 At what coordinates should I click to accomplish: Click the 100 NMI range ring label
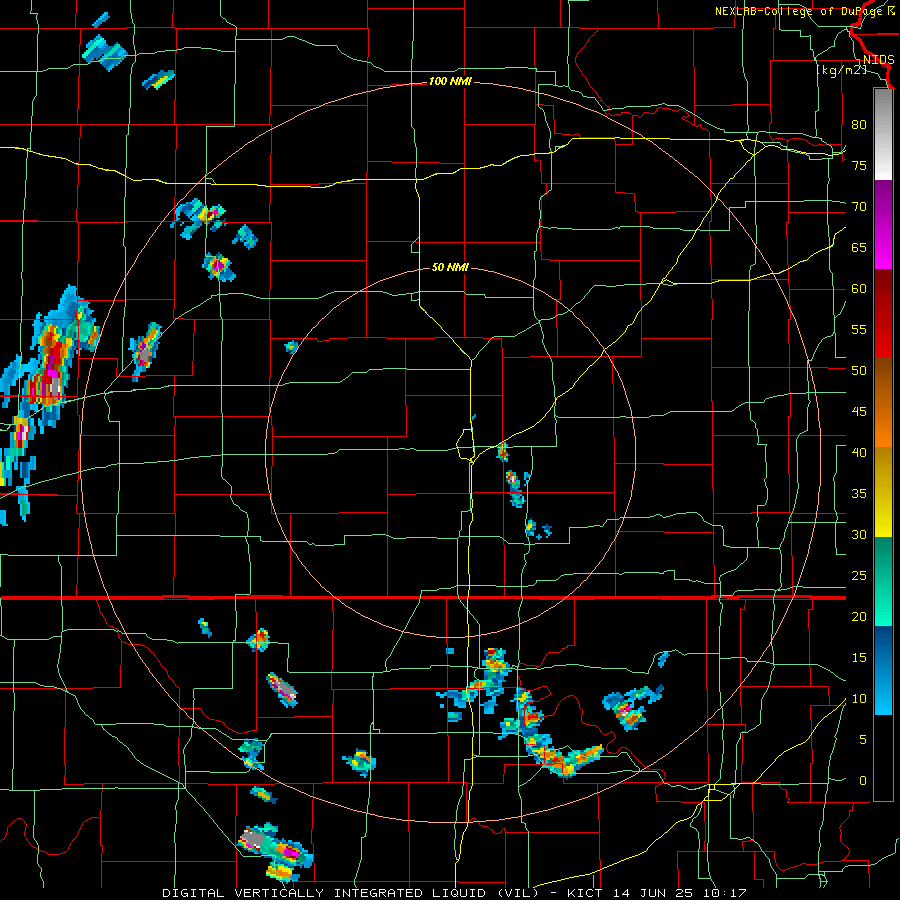point(450,82)
